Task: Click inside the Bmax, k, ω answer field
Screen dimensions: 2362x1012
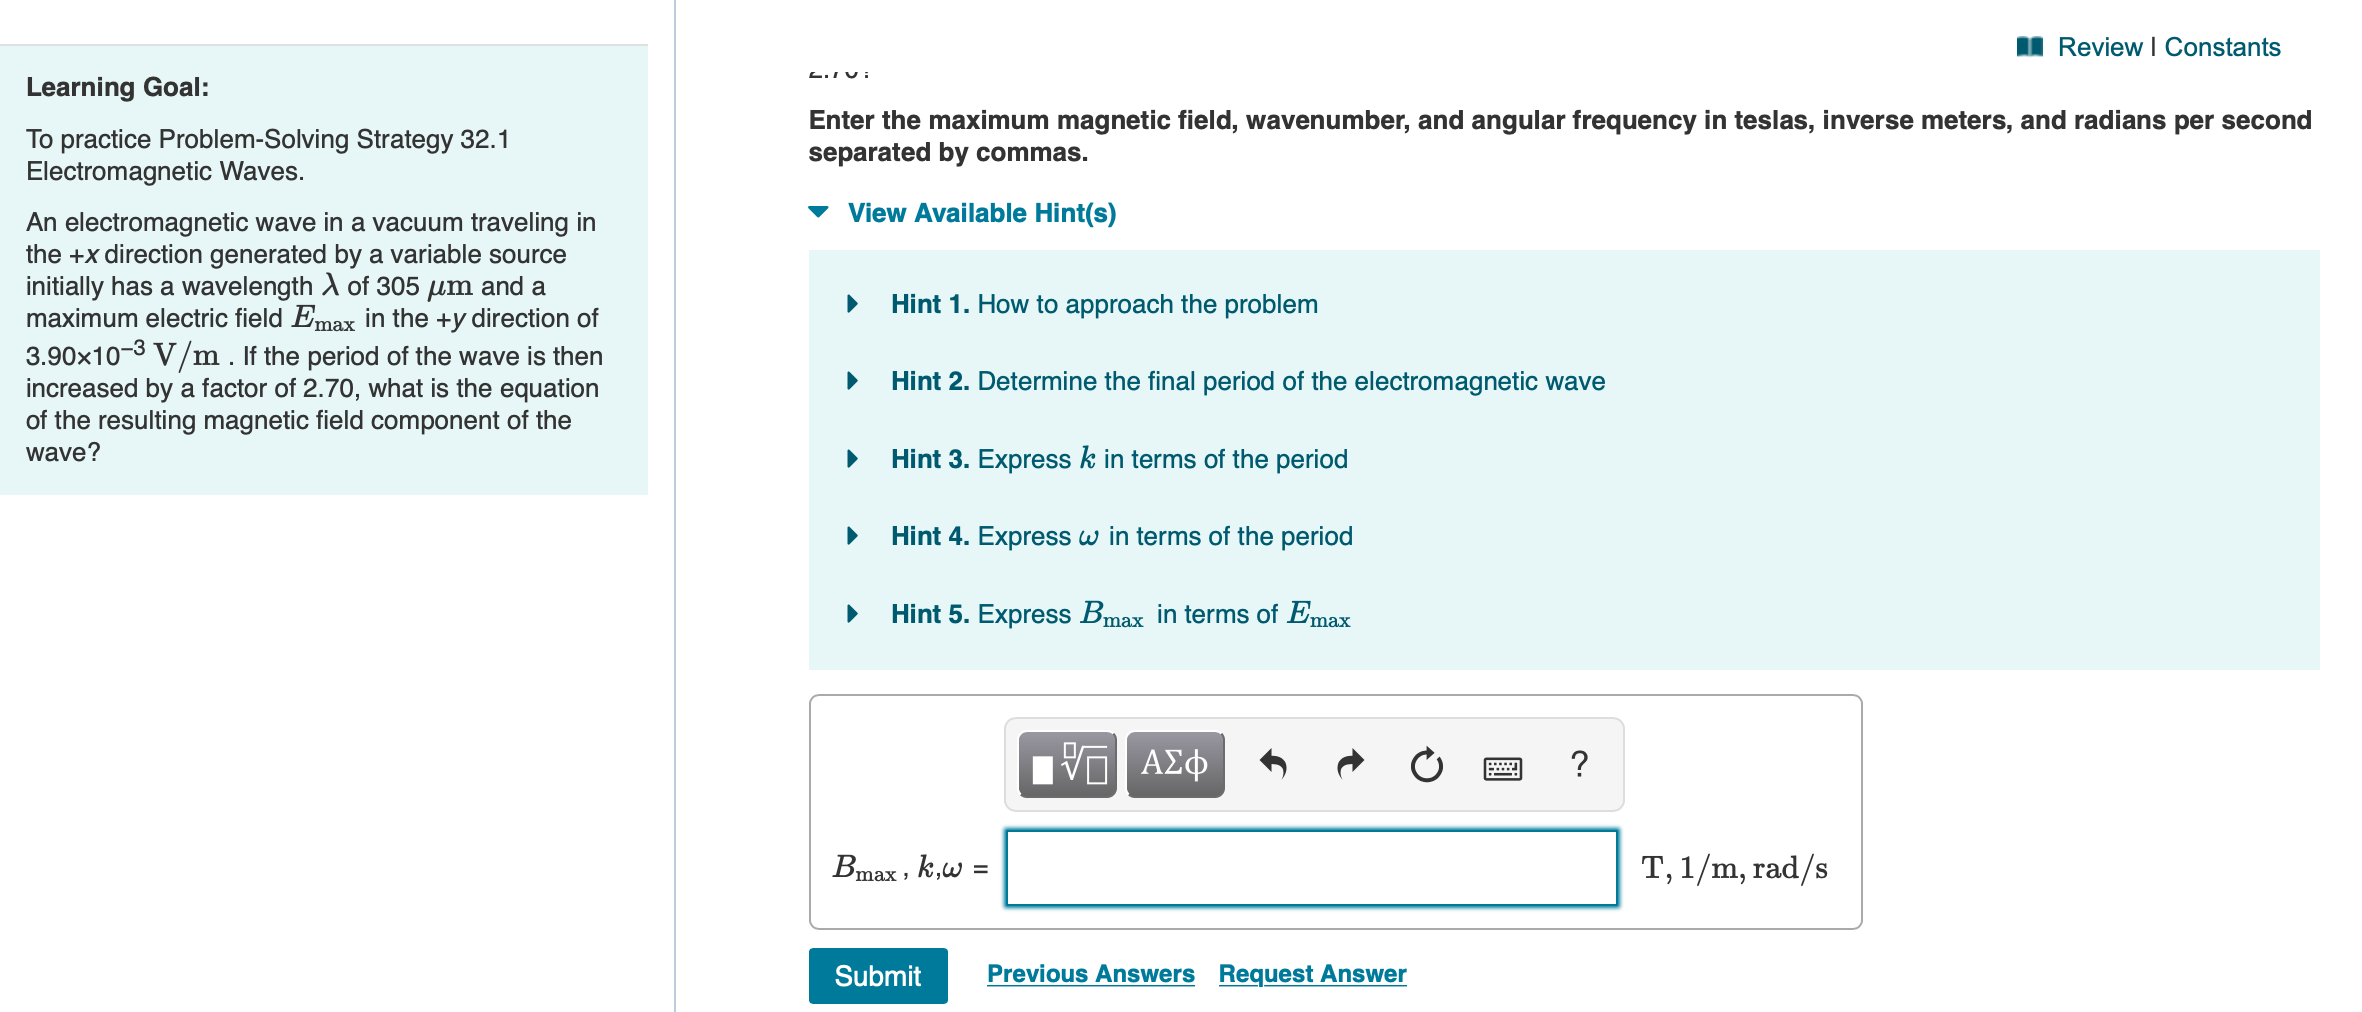Action: [x=1310, y=866]
